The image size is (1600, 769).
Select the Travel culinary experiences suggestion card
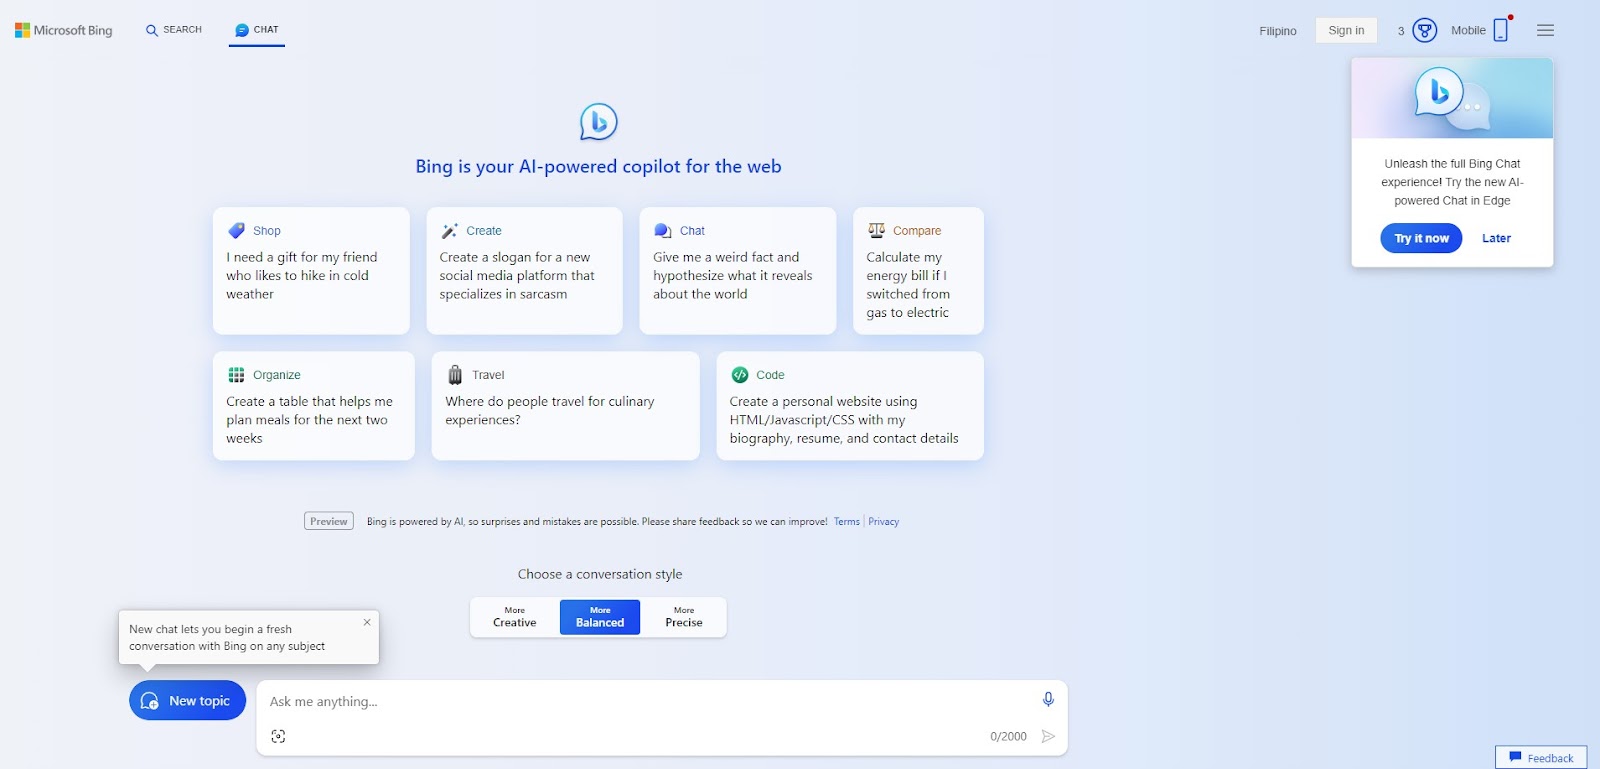point(565,406)
